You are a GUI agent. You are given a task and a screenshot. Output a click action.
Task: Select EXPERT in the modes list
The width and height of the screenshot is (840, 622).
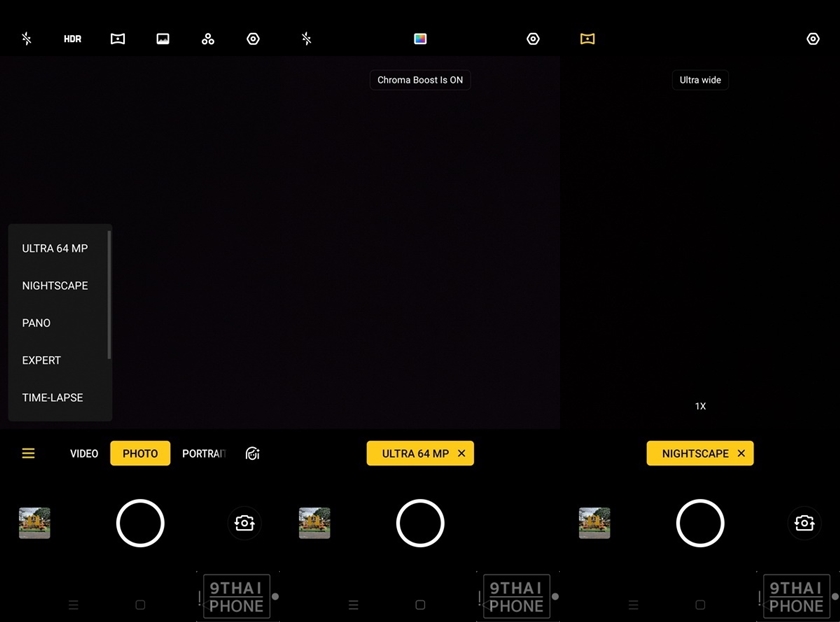(42, 360)
